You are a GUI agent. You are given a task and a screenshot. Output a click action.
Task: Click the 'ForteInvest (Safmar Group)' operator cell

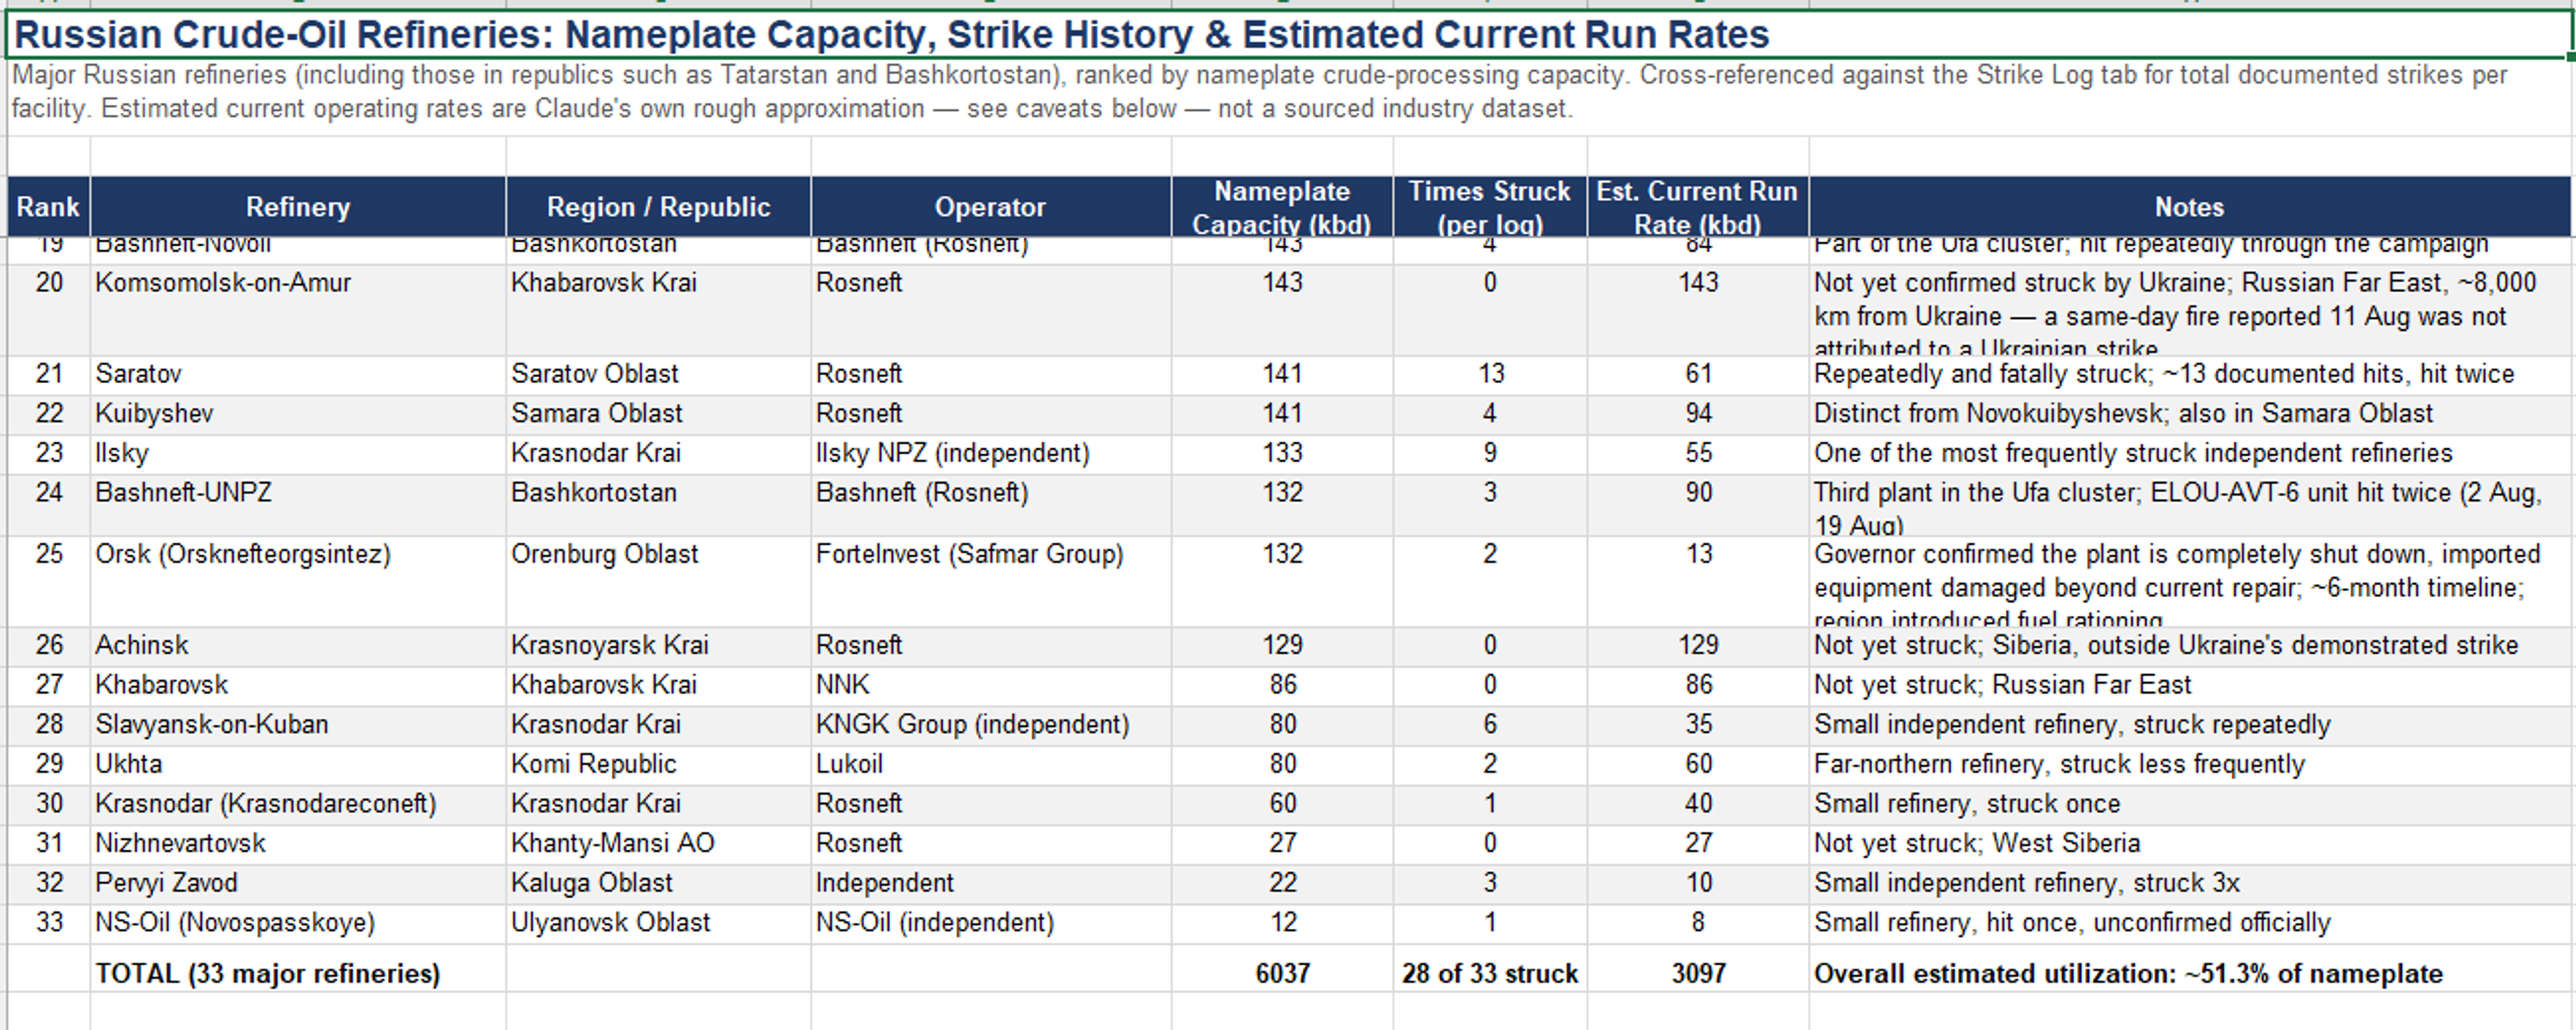(x=990, y=582)
